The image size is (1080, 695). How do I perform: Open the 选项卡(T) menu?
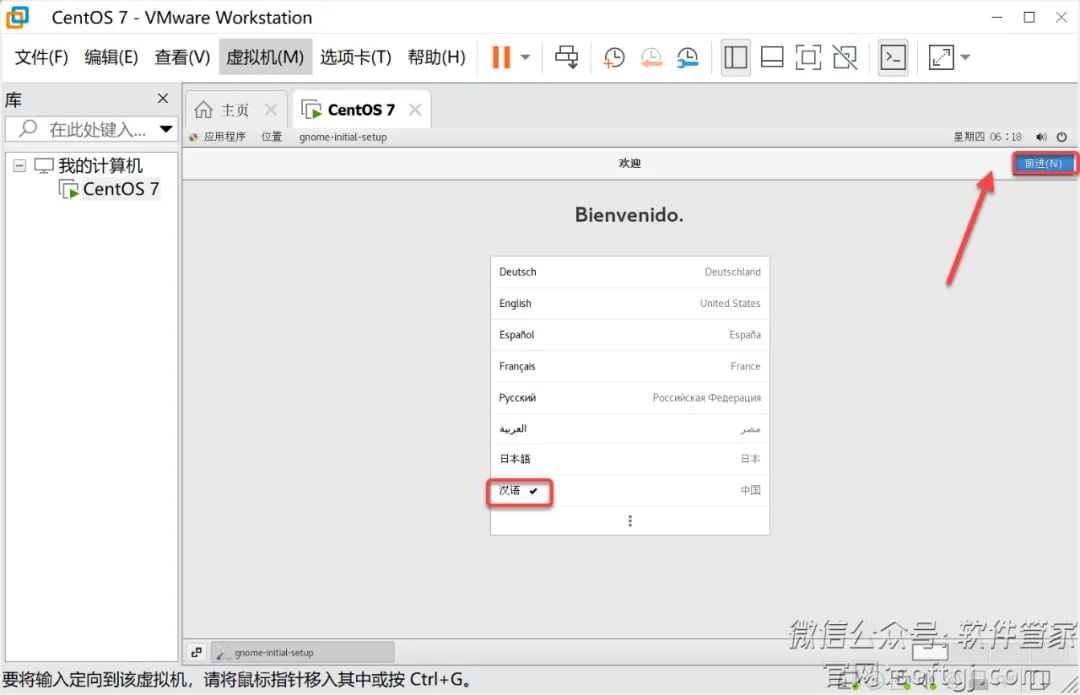click(355, 57)
